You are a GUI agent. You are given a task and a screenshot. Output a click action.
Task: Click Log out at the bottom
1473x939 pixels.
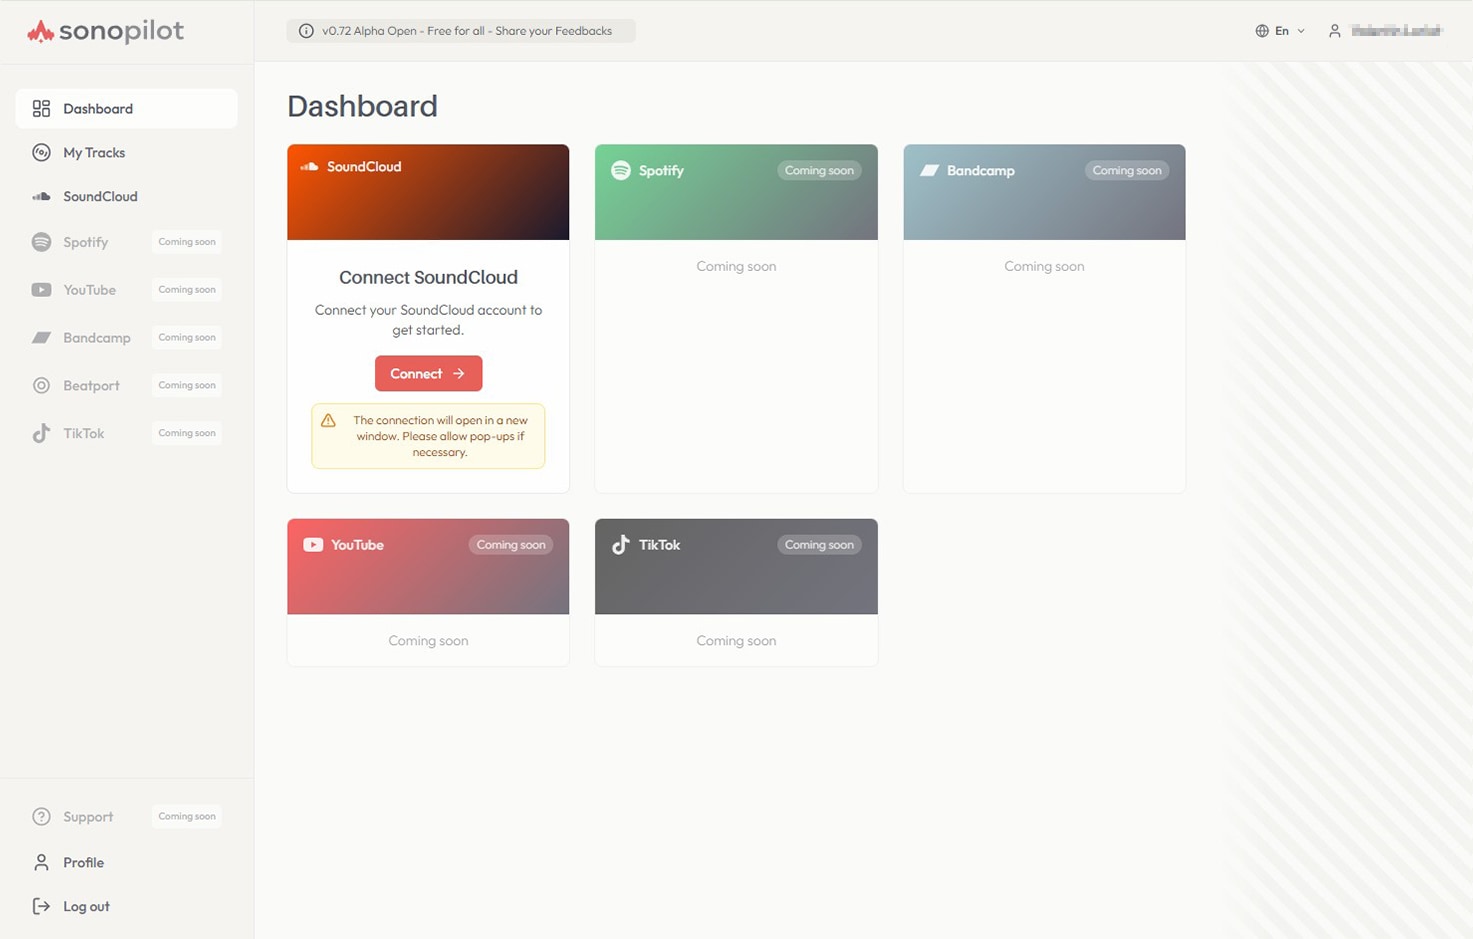pyautogui.click(x=86, y=906)
